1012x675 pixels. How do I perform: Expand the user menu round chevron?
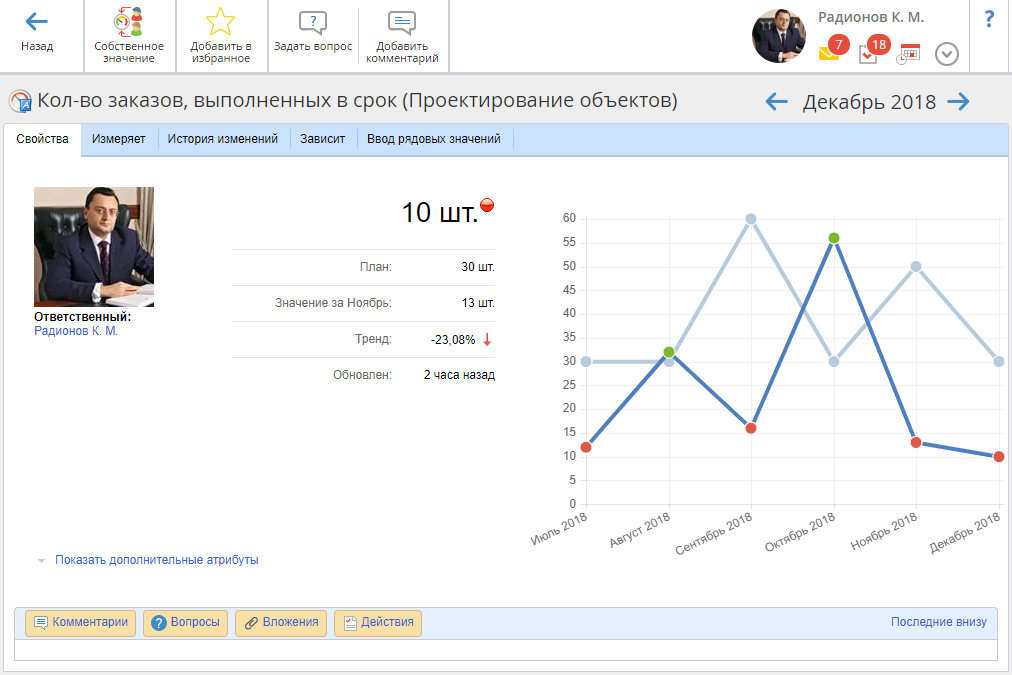click(x=947, y=54)
